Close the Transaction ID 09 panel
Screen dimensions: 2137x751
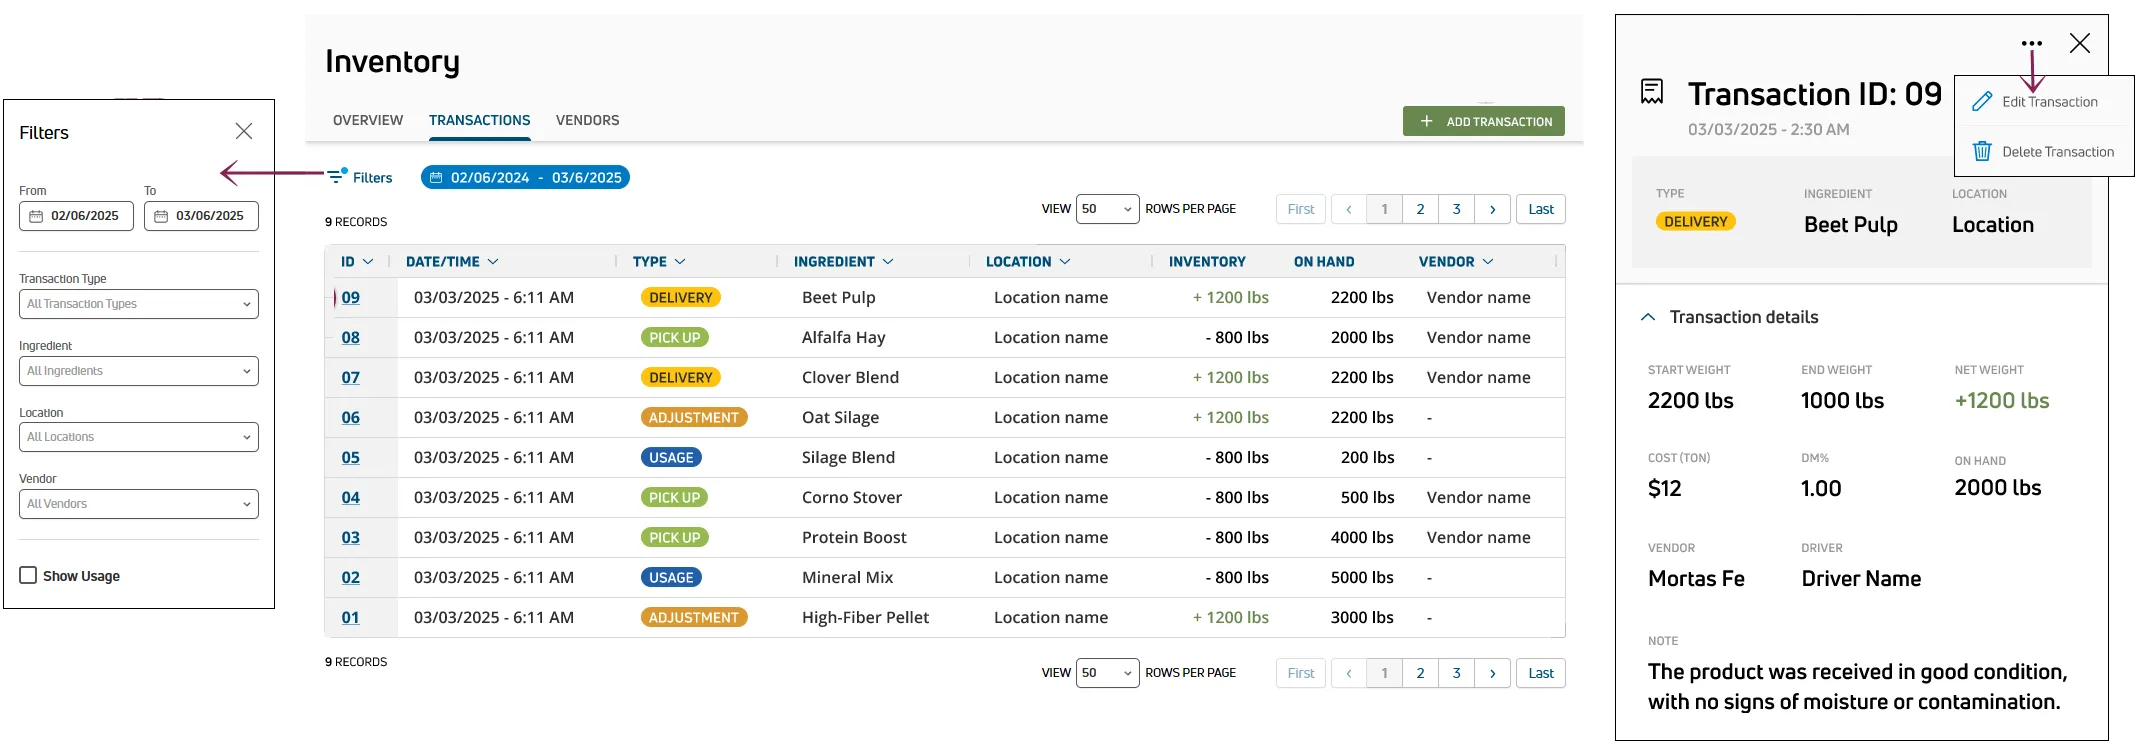[x=2080, y=43]
